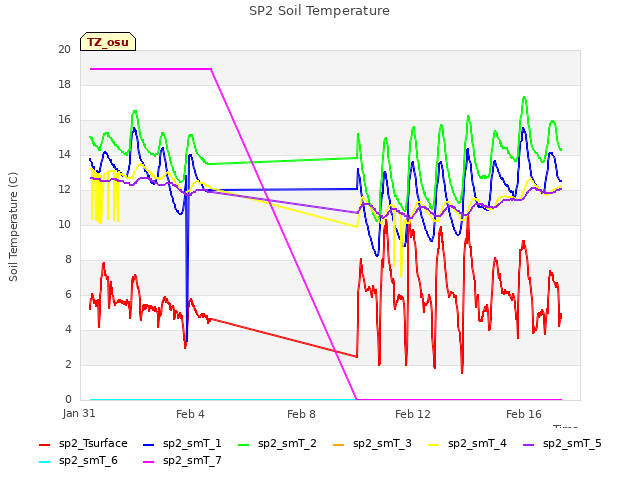The height and width of the screenshot is (480, 640).
Task: Click the 4 y-axis tick label
Action: tap(68, 329)
